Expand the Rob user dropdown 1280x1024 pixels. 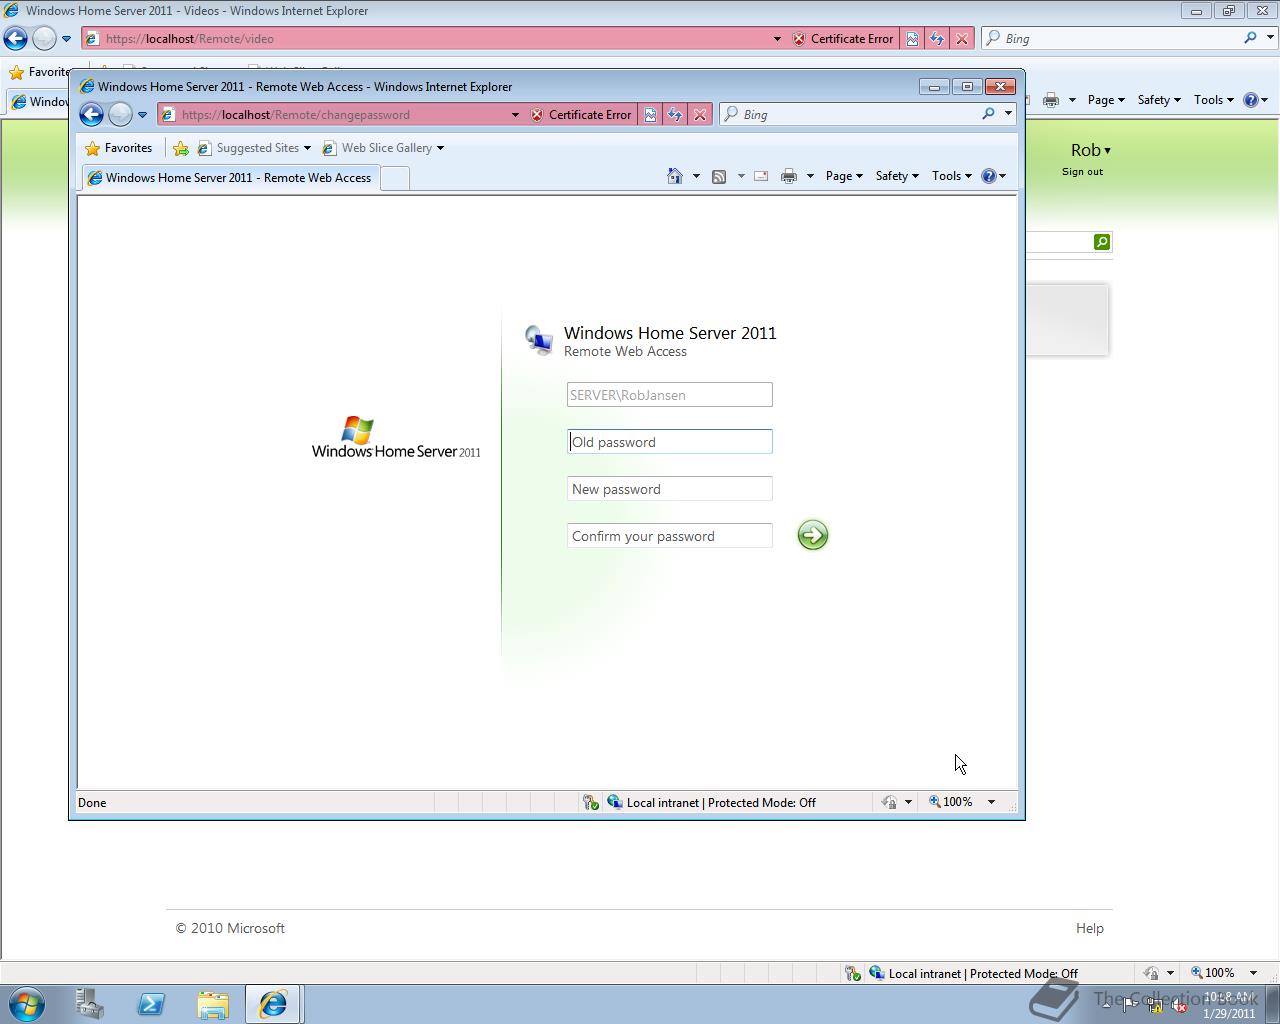1091,150
